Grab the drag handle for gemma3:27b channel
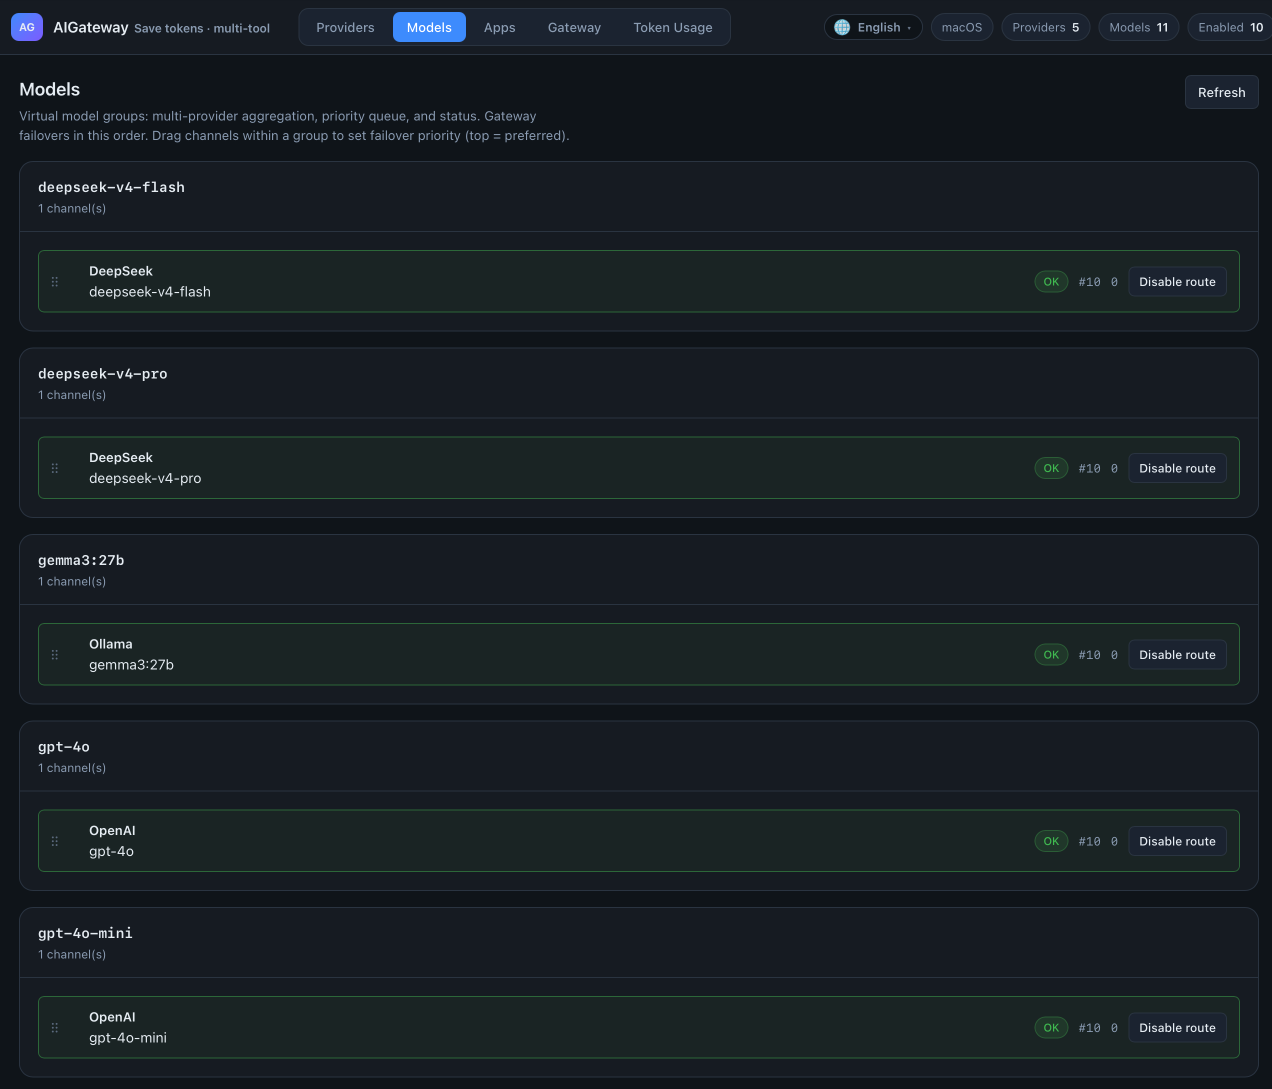1272x1089 pixels. click(55, 655)
